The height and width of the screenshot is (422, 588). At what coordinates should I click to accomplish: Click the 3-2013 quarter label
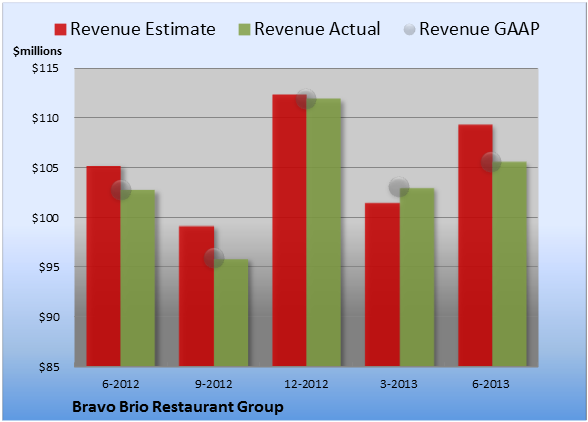pyautogui.click(x=399, y=384)
